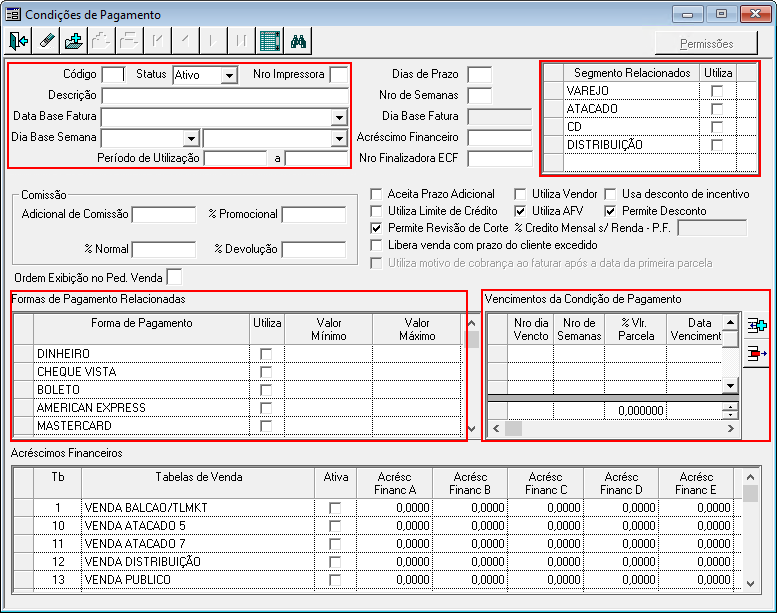The height and width of the screenshot is (613, 777).
Task: Click the insert vencimento row icon
Action: pyautogui.click(x=756, y=326)
